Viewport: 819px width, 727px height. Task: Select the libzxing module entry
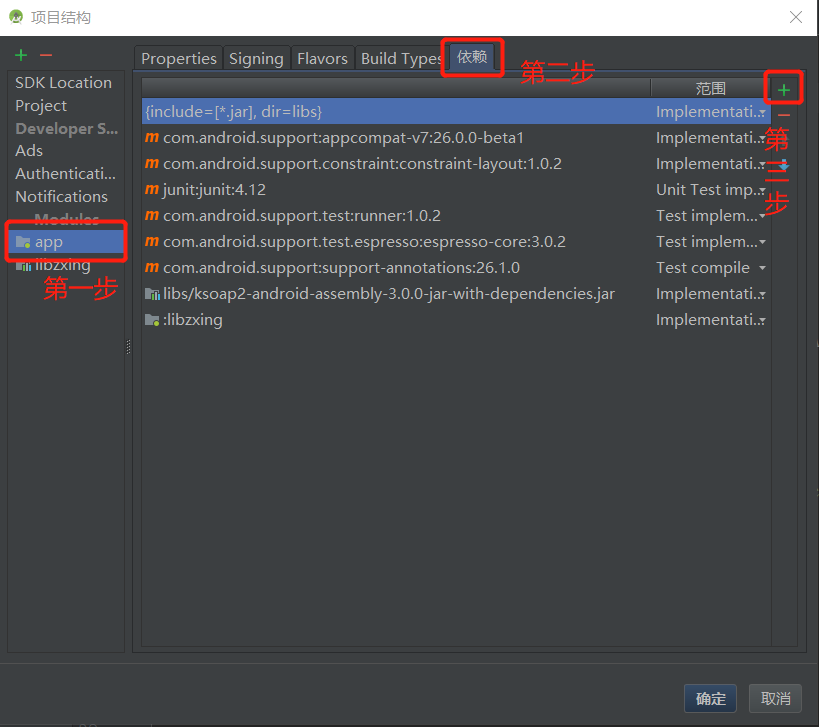pyautogui.click(x=66, y=265)
